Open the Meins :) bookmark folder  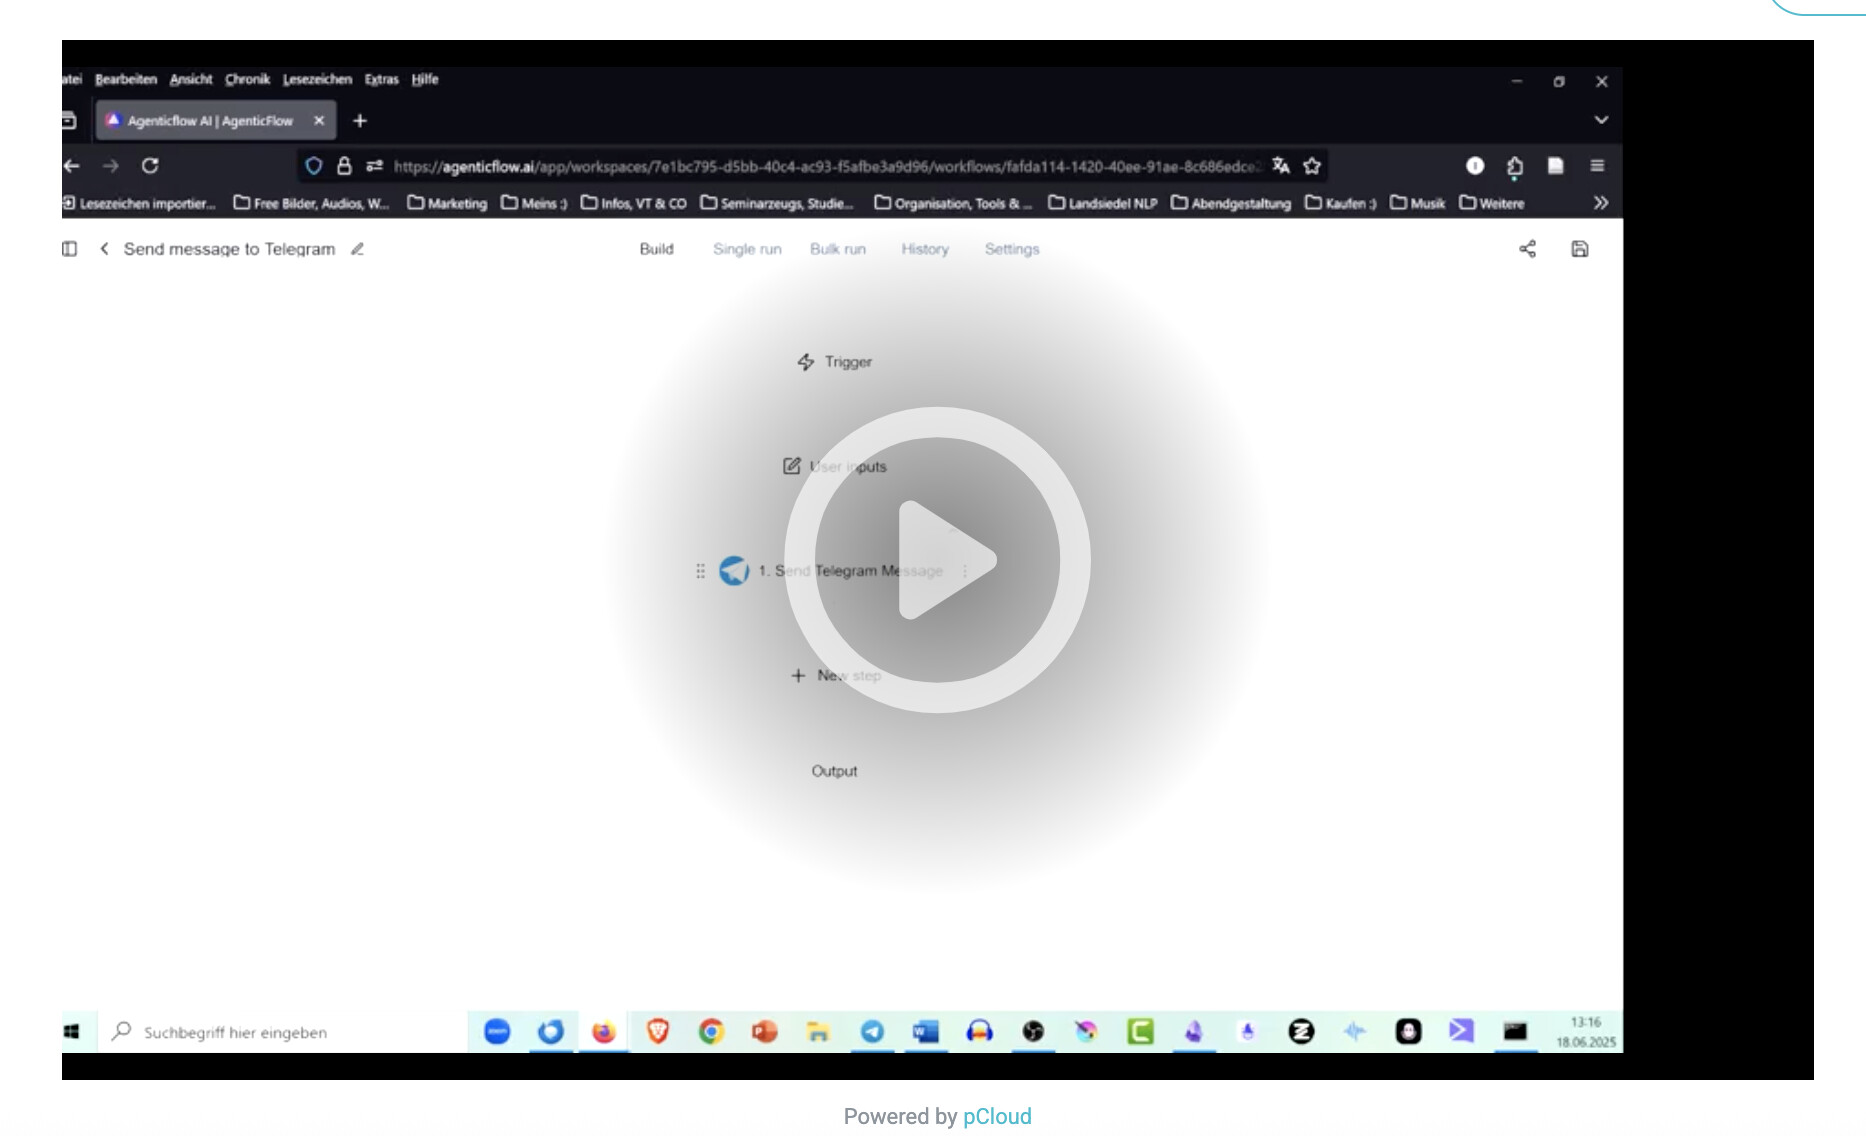534,203
